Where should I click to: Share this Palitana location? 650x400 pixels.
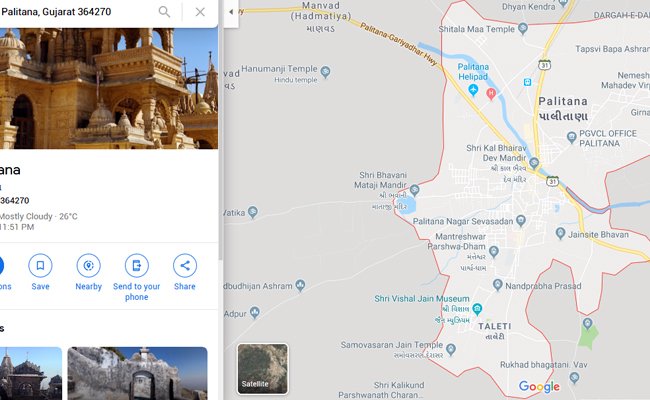(x=184, y=266)
